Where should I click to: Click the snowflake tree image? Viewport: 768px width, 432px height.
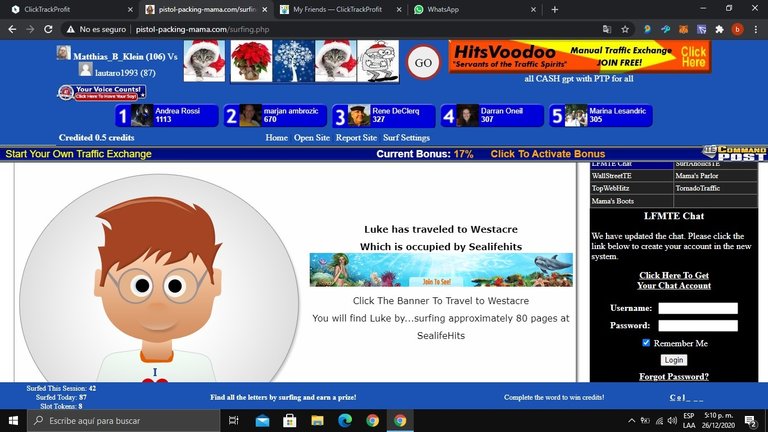294,61
